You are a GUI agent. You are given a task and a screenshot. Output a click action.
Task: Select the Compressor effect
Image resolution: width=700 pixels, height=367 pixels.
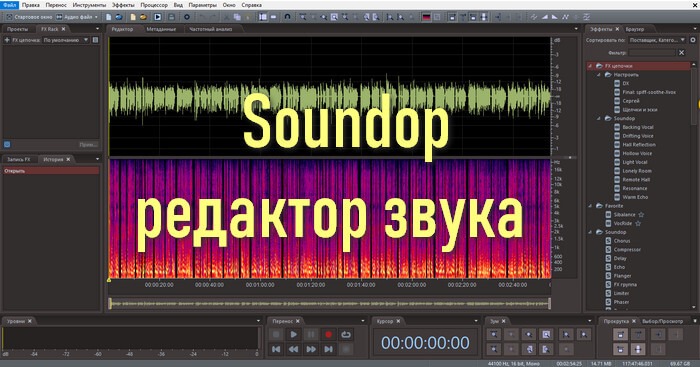[x=627, y=250]
